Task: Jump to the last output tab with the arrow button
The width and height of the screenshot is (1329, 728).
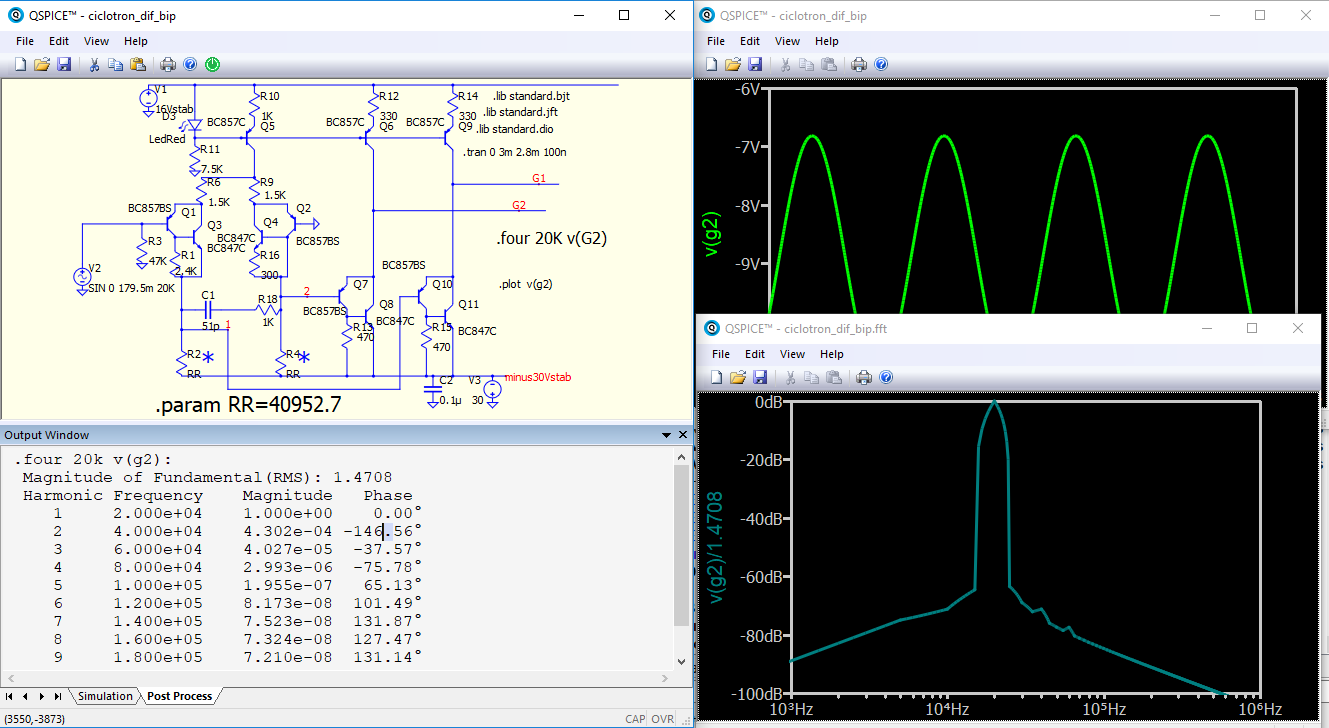Action: [58, 696]
